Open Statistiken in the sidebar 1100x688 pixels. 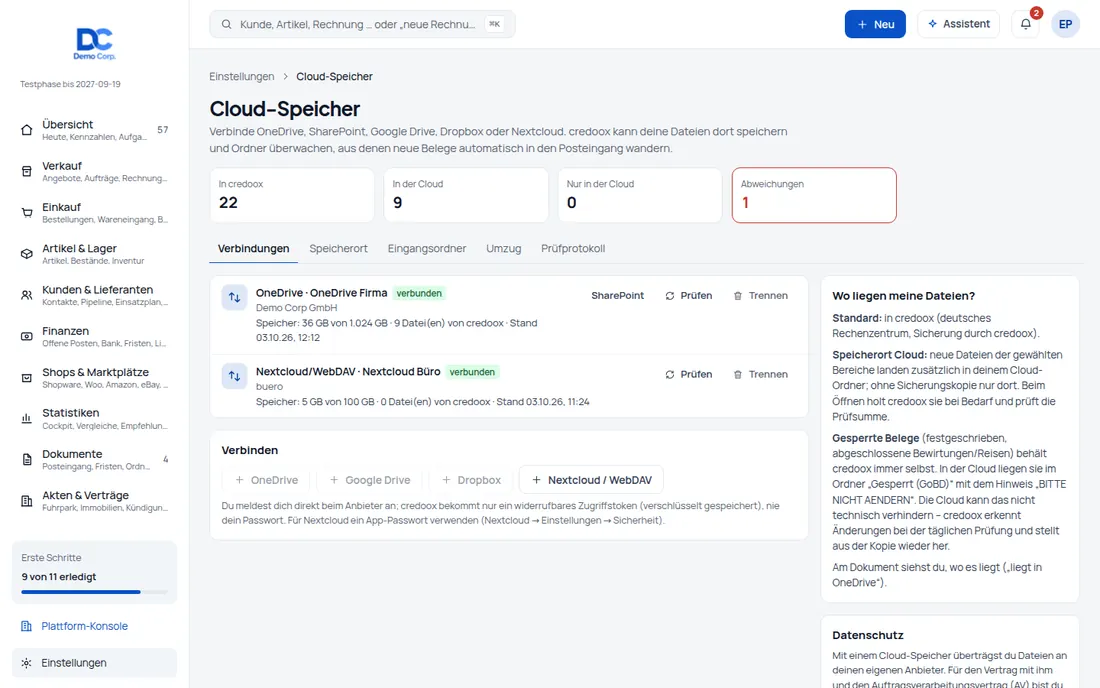pyautogui.click(x=94, y=419)
